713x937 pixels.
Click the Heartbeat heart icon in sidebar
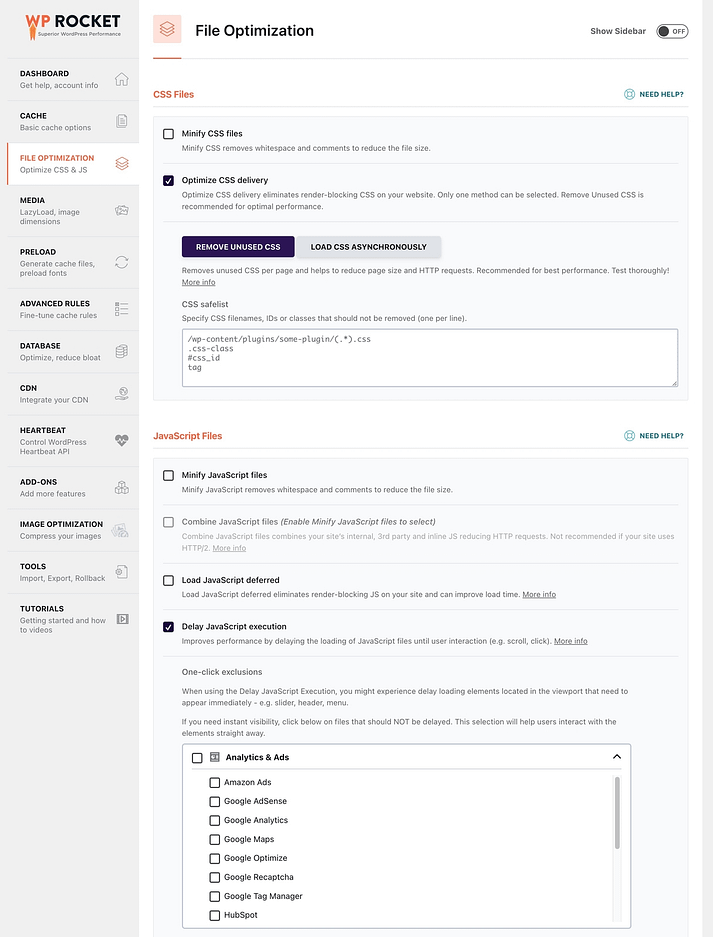click(121, 440)
